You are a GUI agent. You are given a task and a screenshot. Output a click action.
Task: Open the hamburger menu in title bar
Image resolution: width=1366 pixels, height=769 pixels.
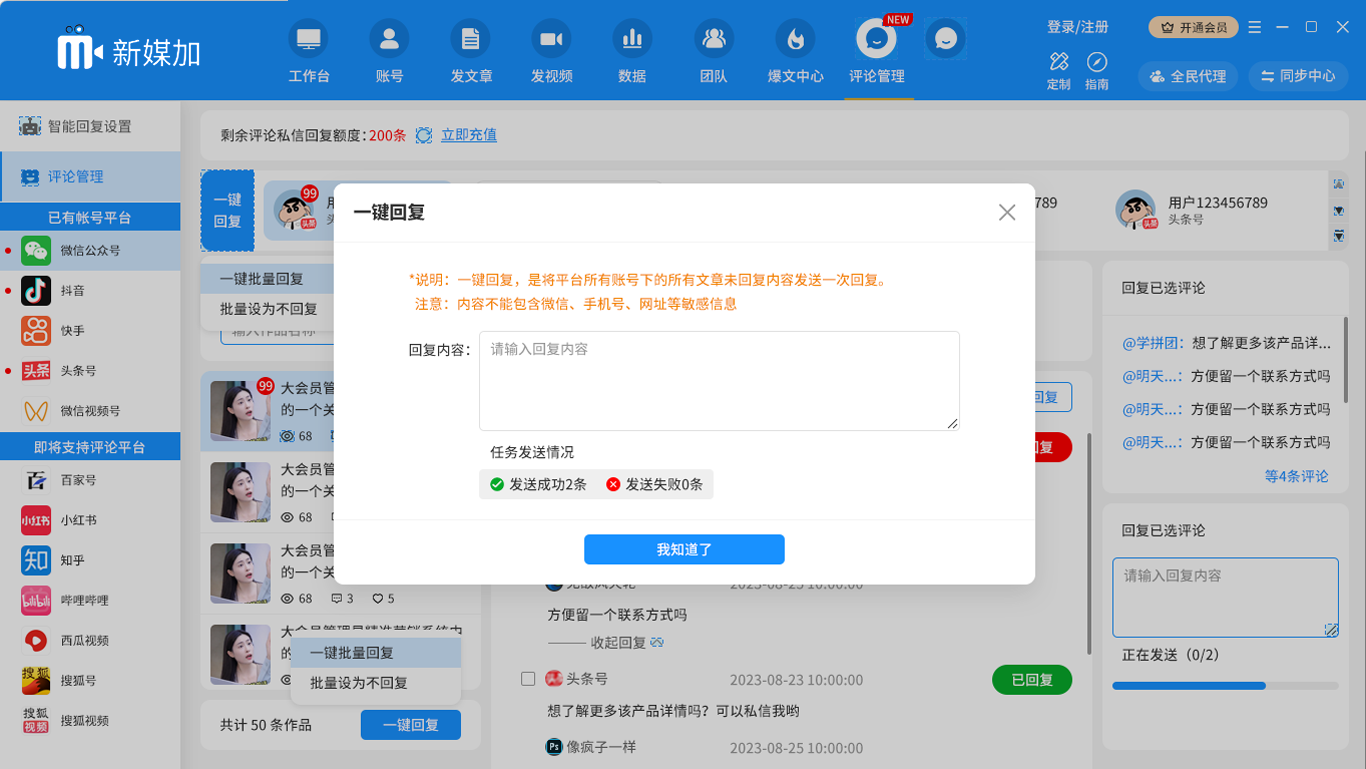point(1255,27)
